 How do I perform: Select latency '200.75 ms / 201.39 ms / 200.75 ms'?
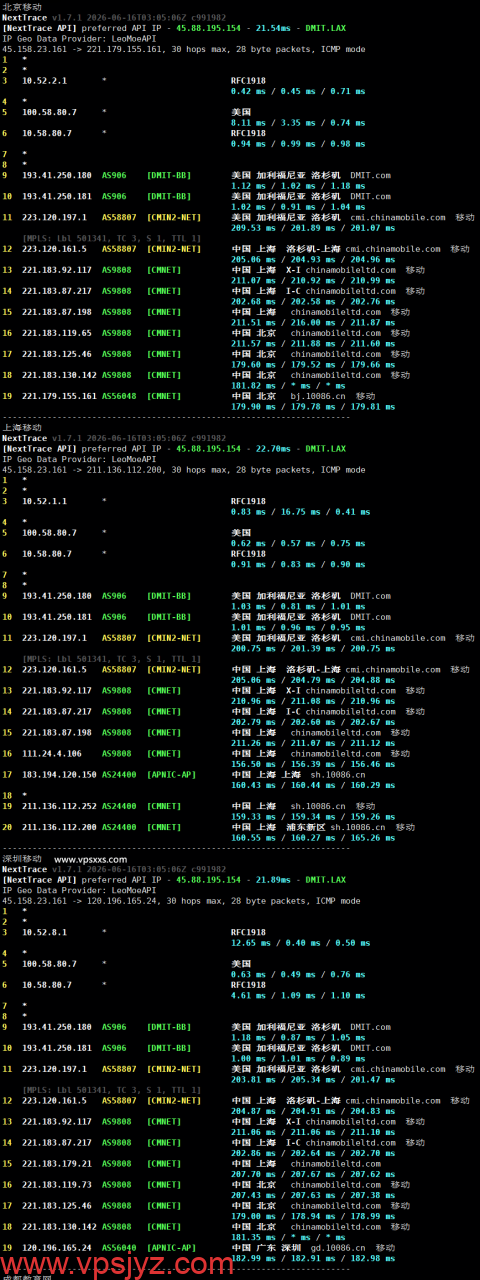[304, 647]
